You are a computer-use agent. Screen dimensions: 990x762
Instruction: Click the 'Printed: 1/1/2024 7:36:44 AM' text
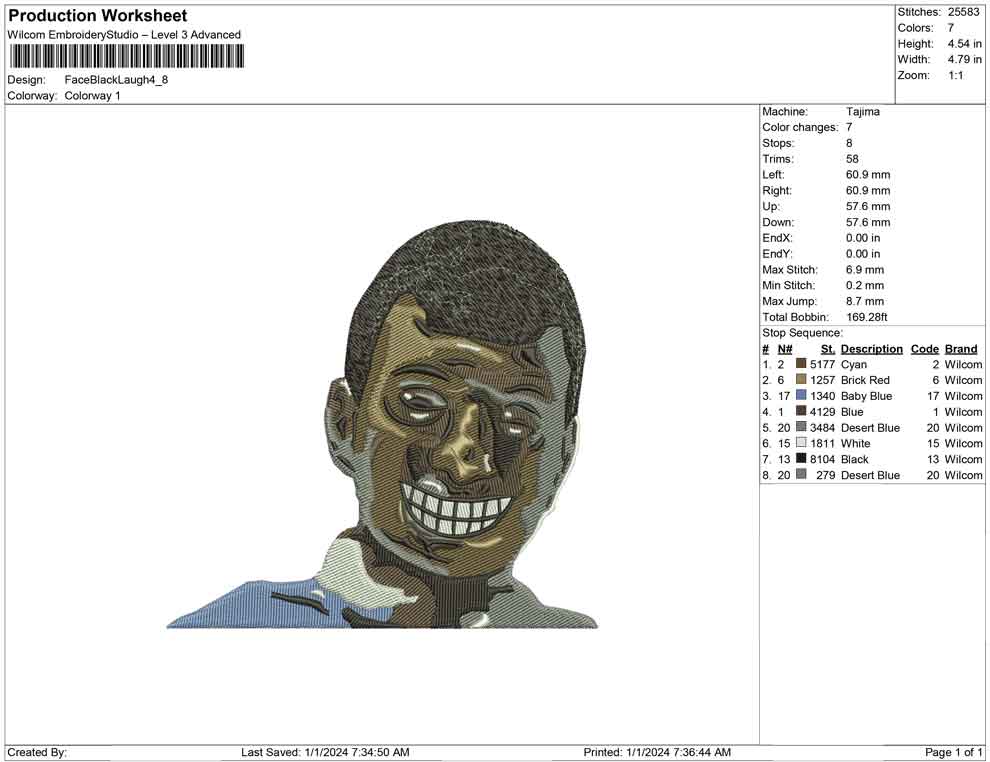click(657, 752)
